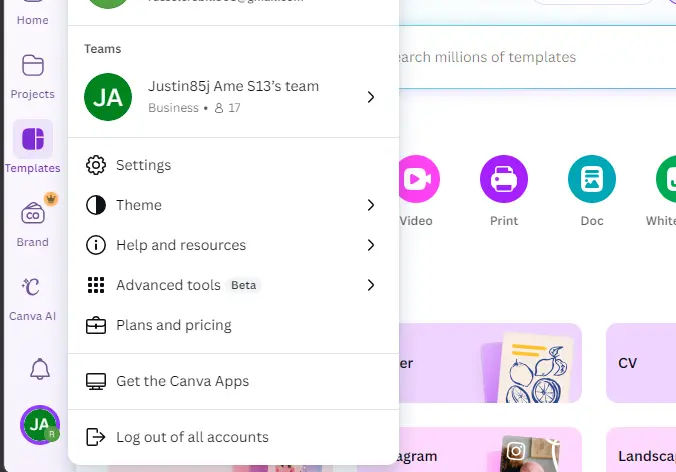Log out of all accounts
This screenshot has height=472, width=676.
233,437
